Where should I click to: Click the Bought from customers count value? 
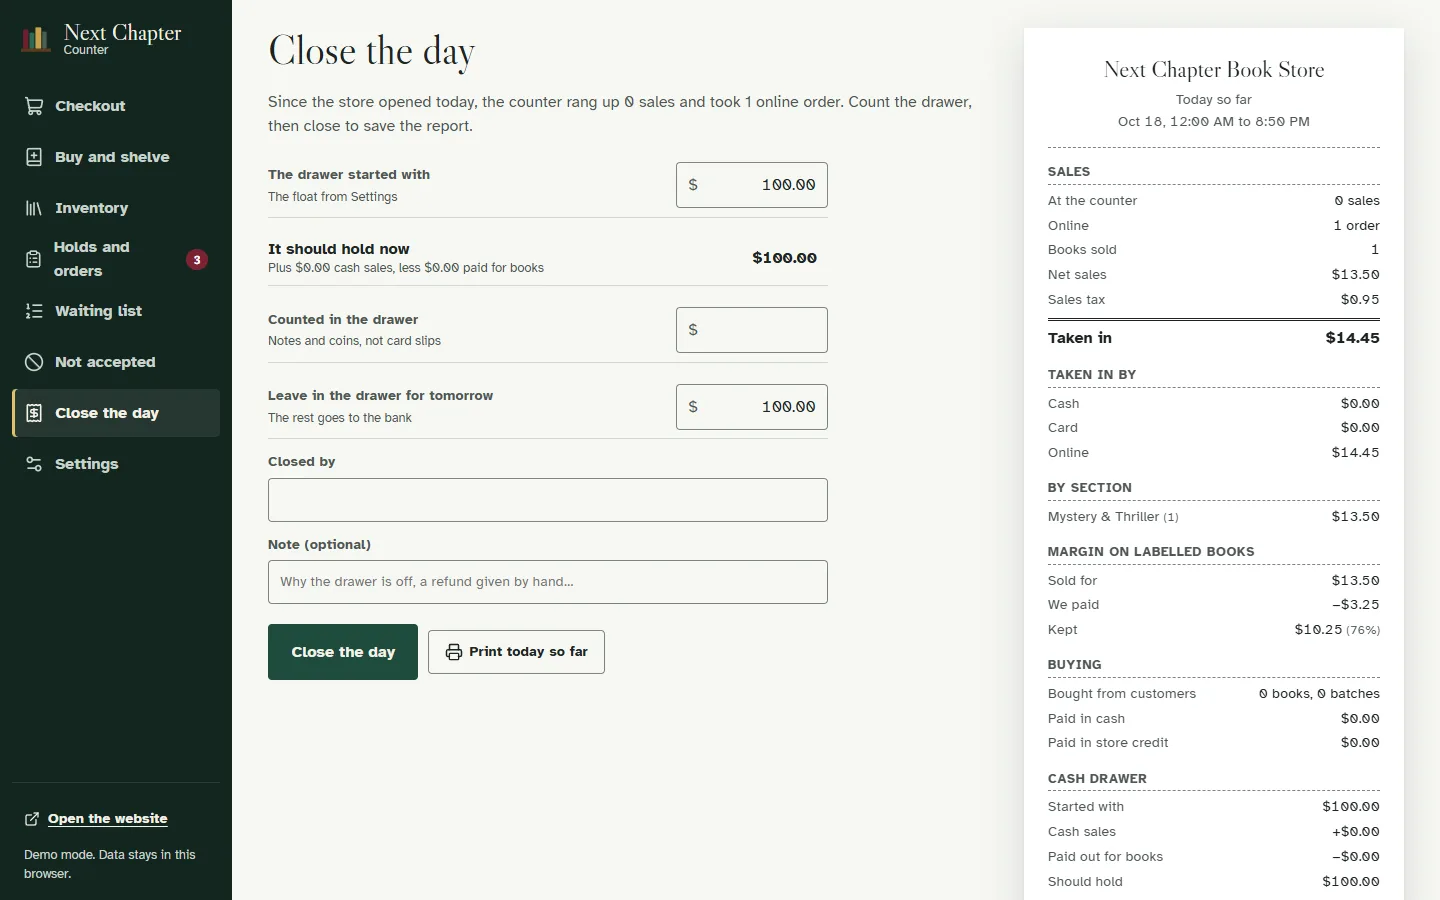(1319, 694)
